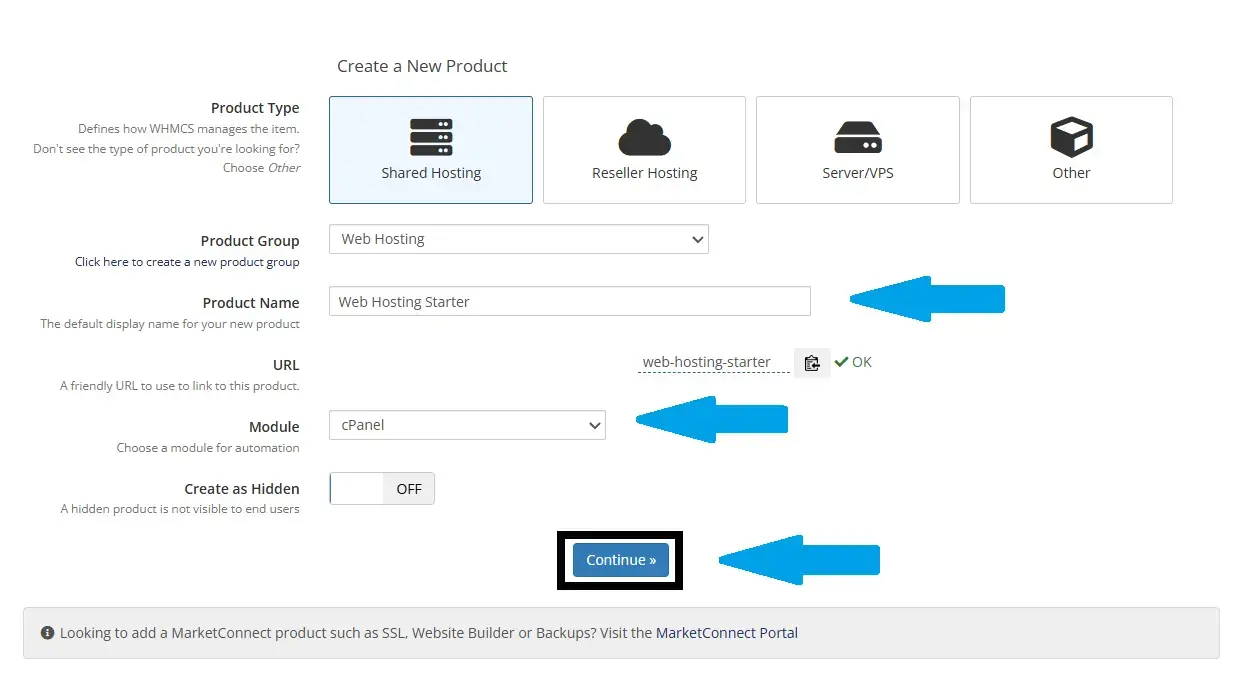Click the Server/VPS text label

(857, 173)
